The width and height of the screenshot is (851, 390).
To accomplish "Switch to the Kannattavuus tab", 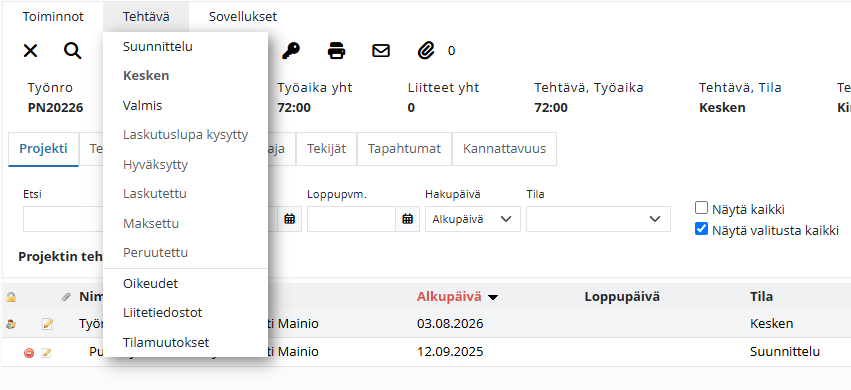I will (x=504, y=149).
